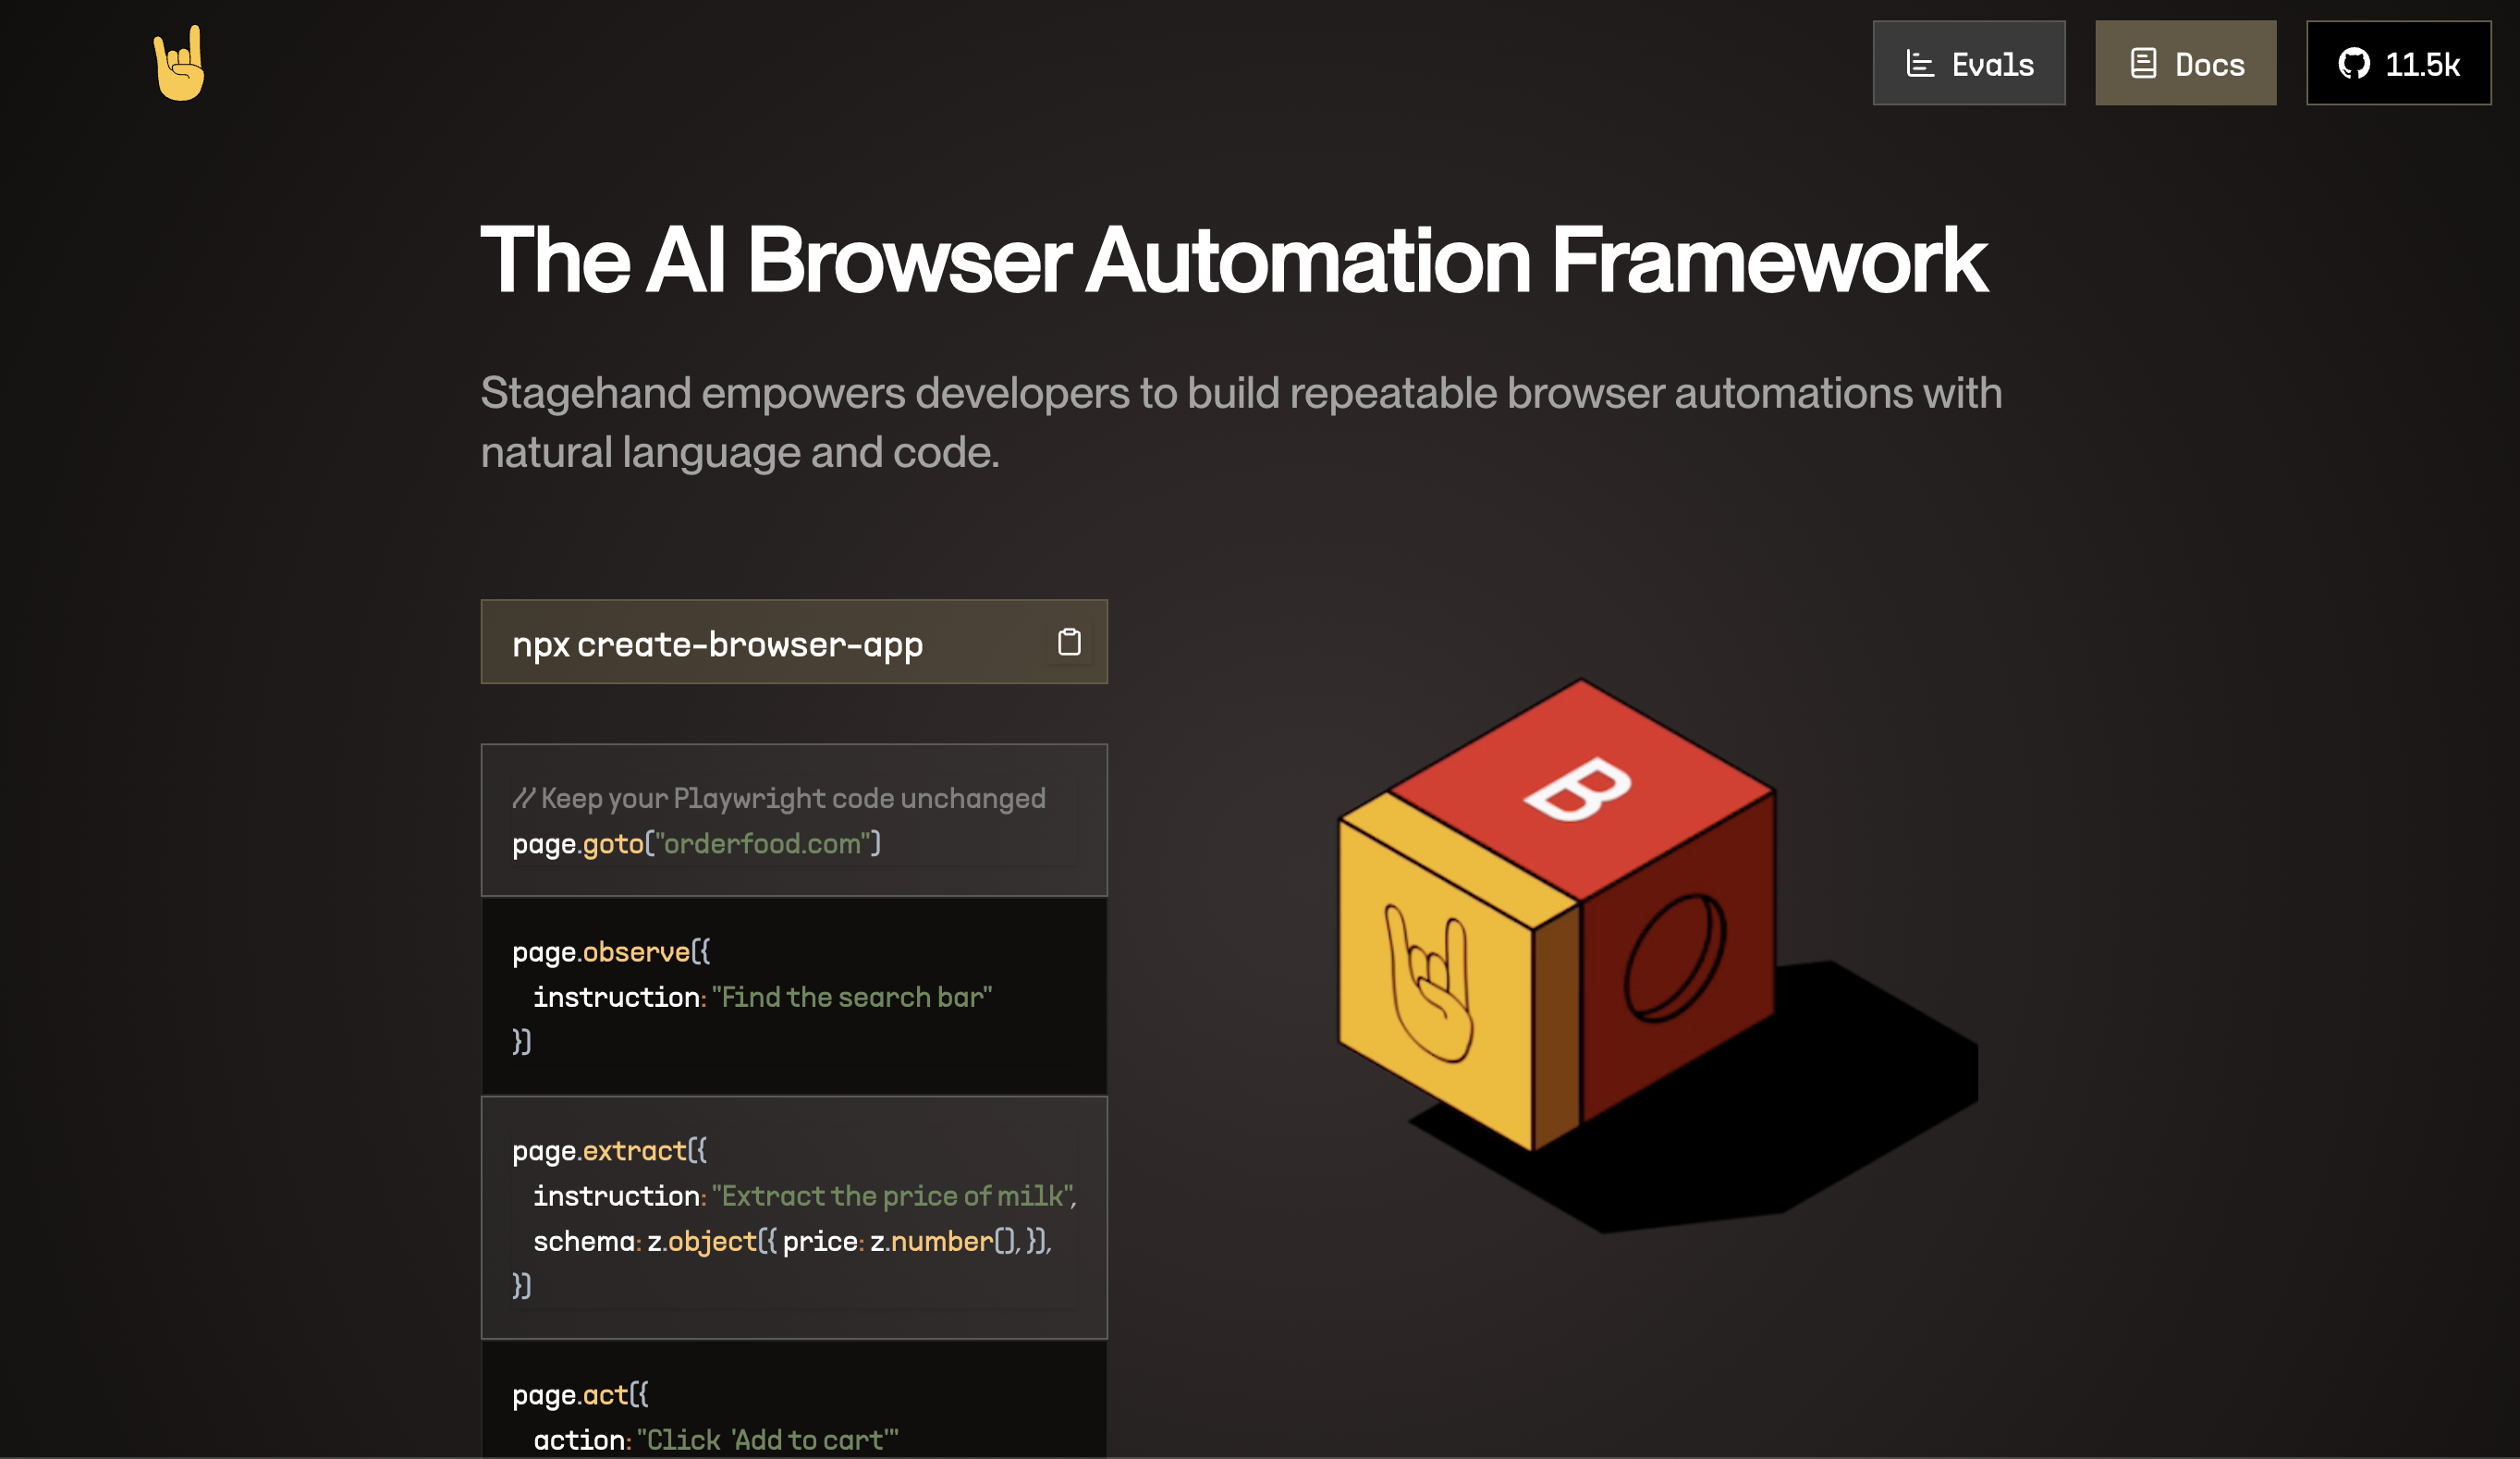Click the npx create-browser-app command box
This screenshot has height=1459, width=2520.
click(794, 642)
